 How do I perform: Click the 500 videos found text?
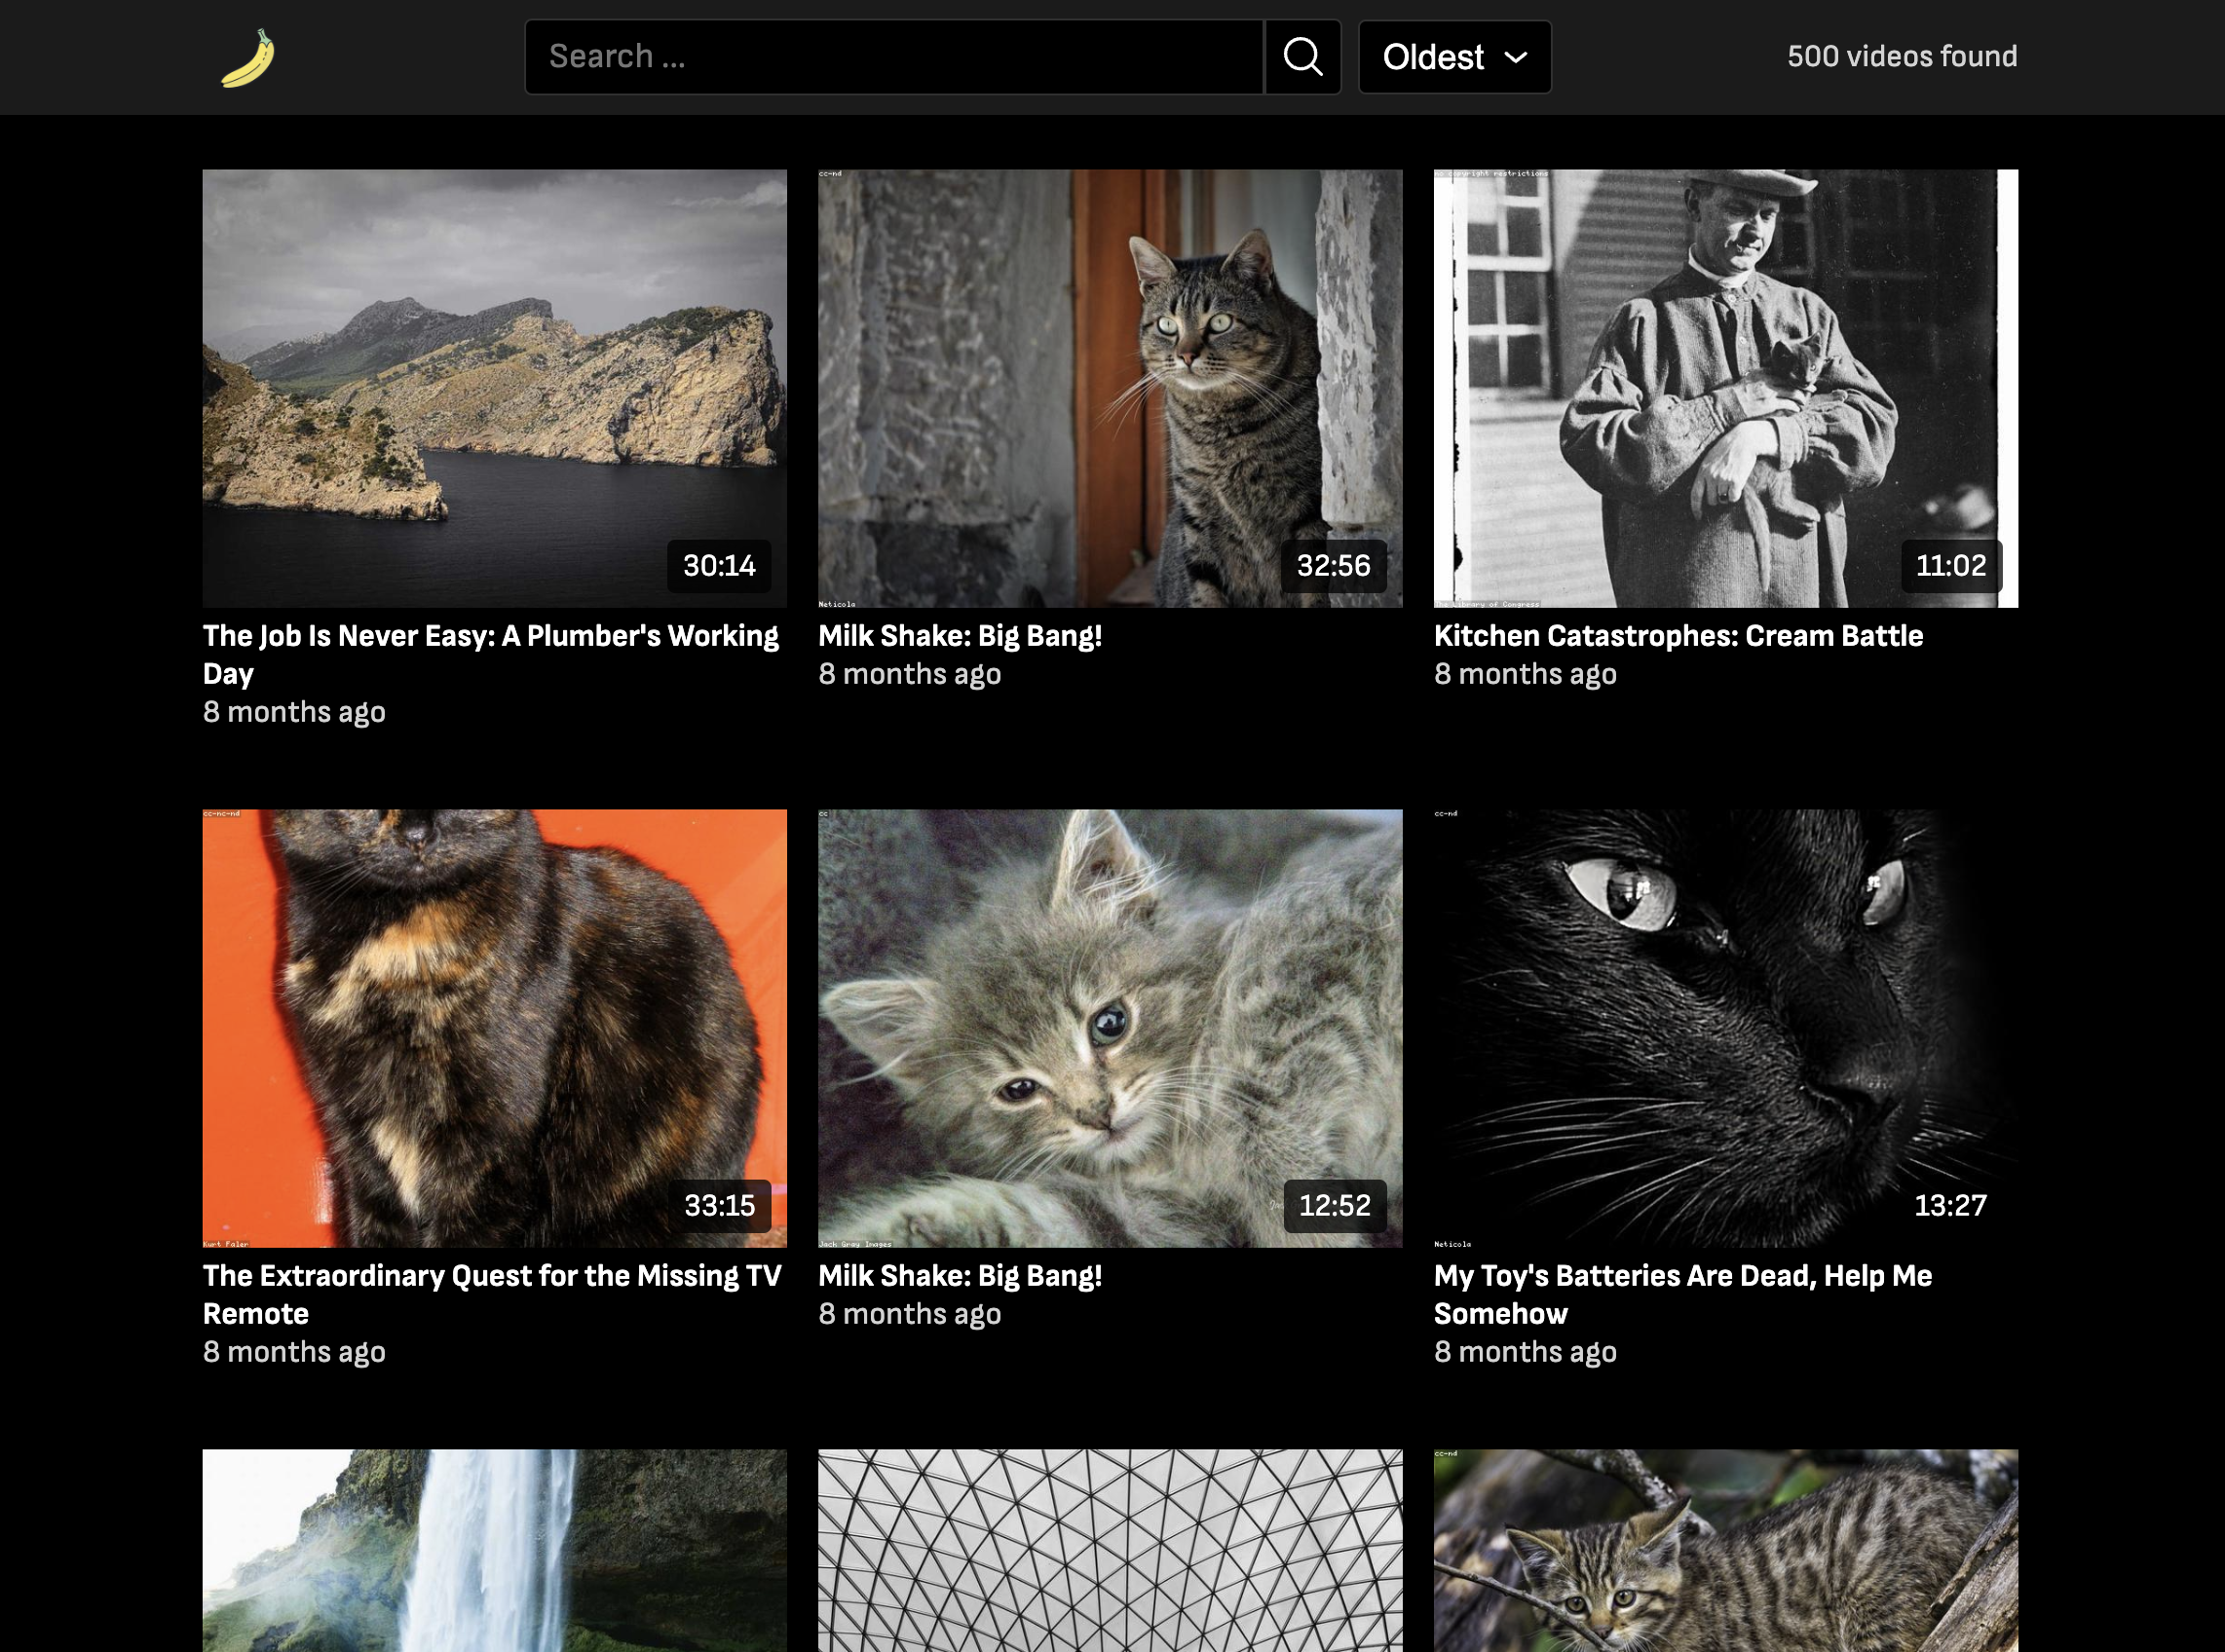click(x=1901, y=56)
